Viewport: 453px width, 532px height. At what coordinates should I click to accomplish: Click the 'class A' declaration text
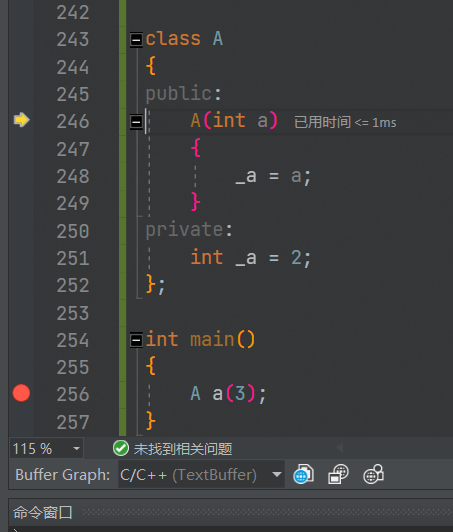pyautogui.click(x=184, y=39)
